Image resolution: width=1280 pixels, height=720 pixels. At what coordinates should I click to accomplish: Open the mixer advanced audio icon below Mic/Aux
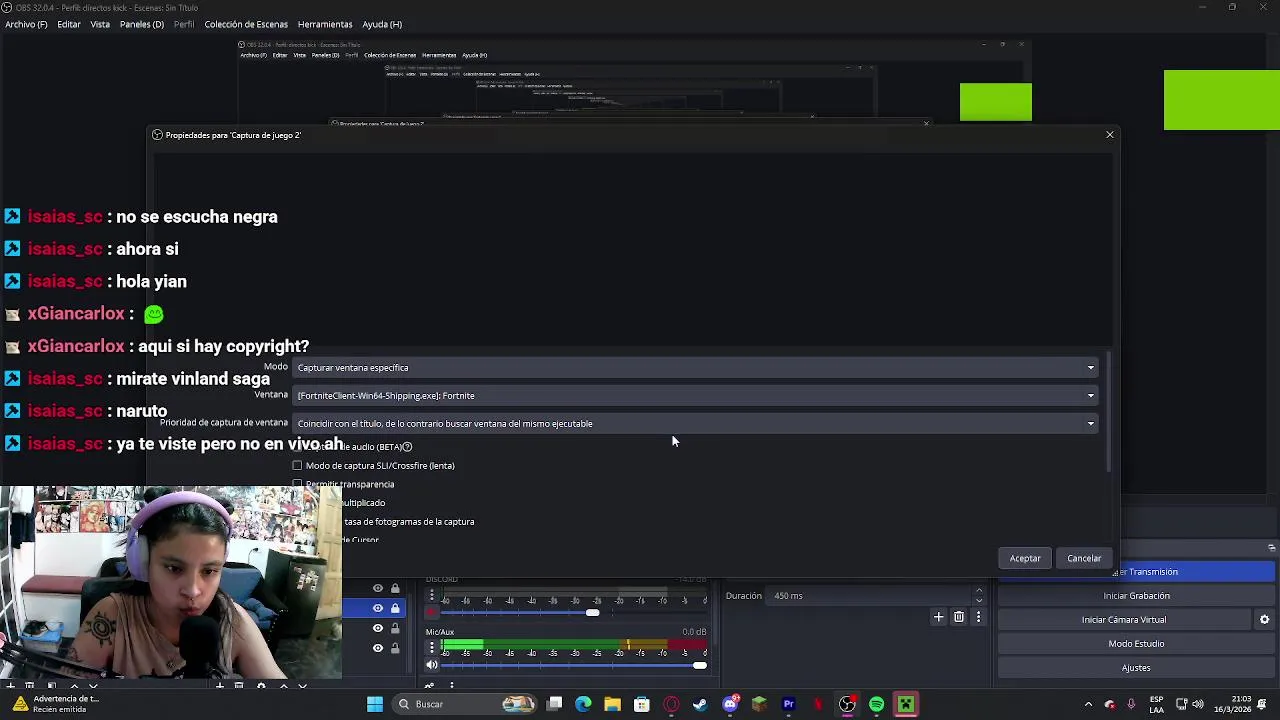(430, 686)
